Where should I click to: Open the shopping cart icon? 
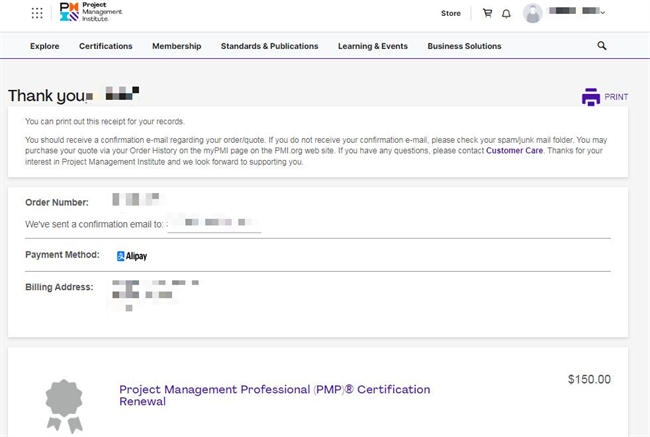pos(487,13)
